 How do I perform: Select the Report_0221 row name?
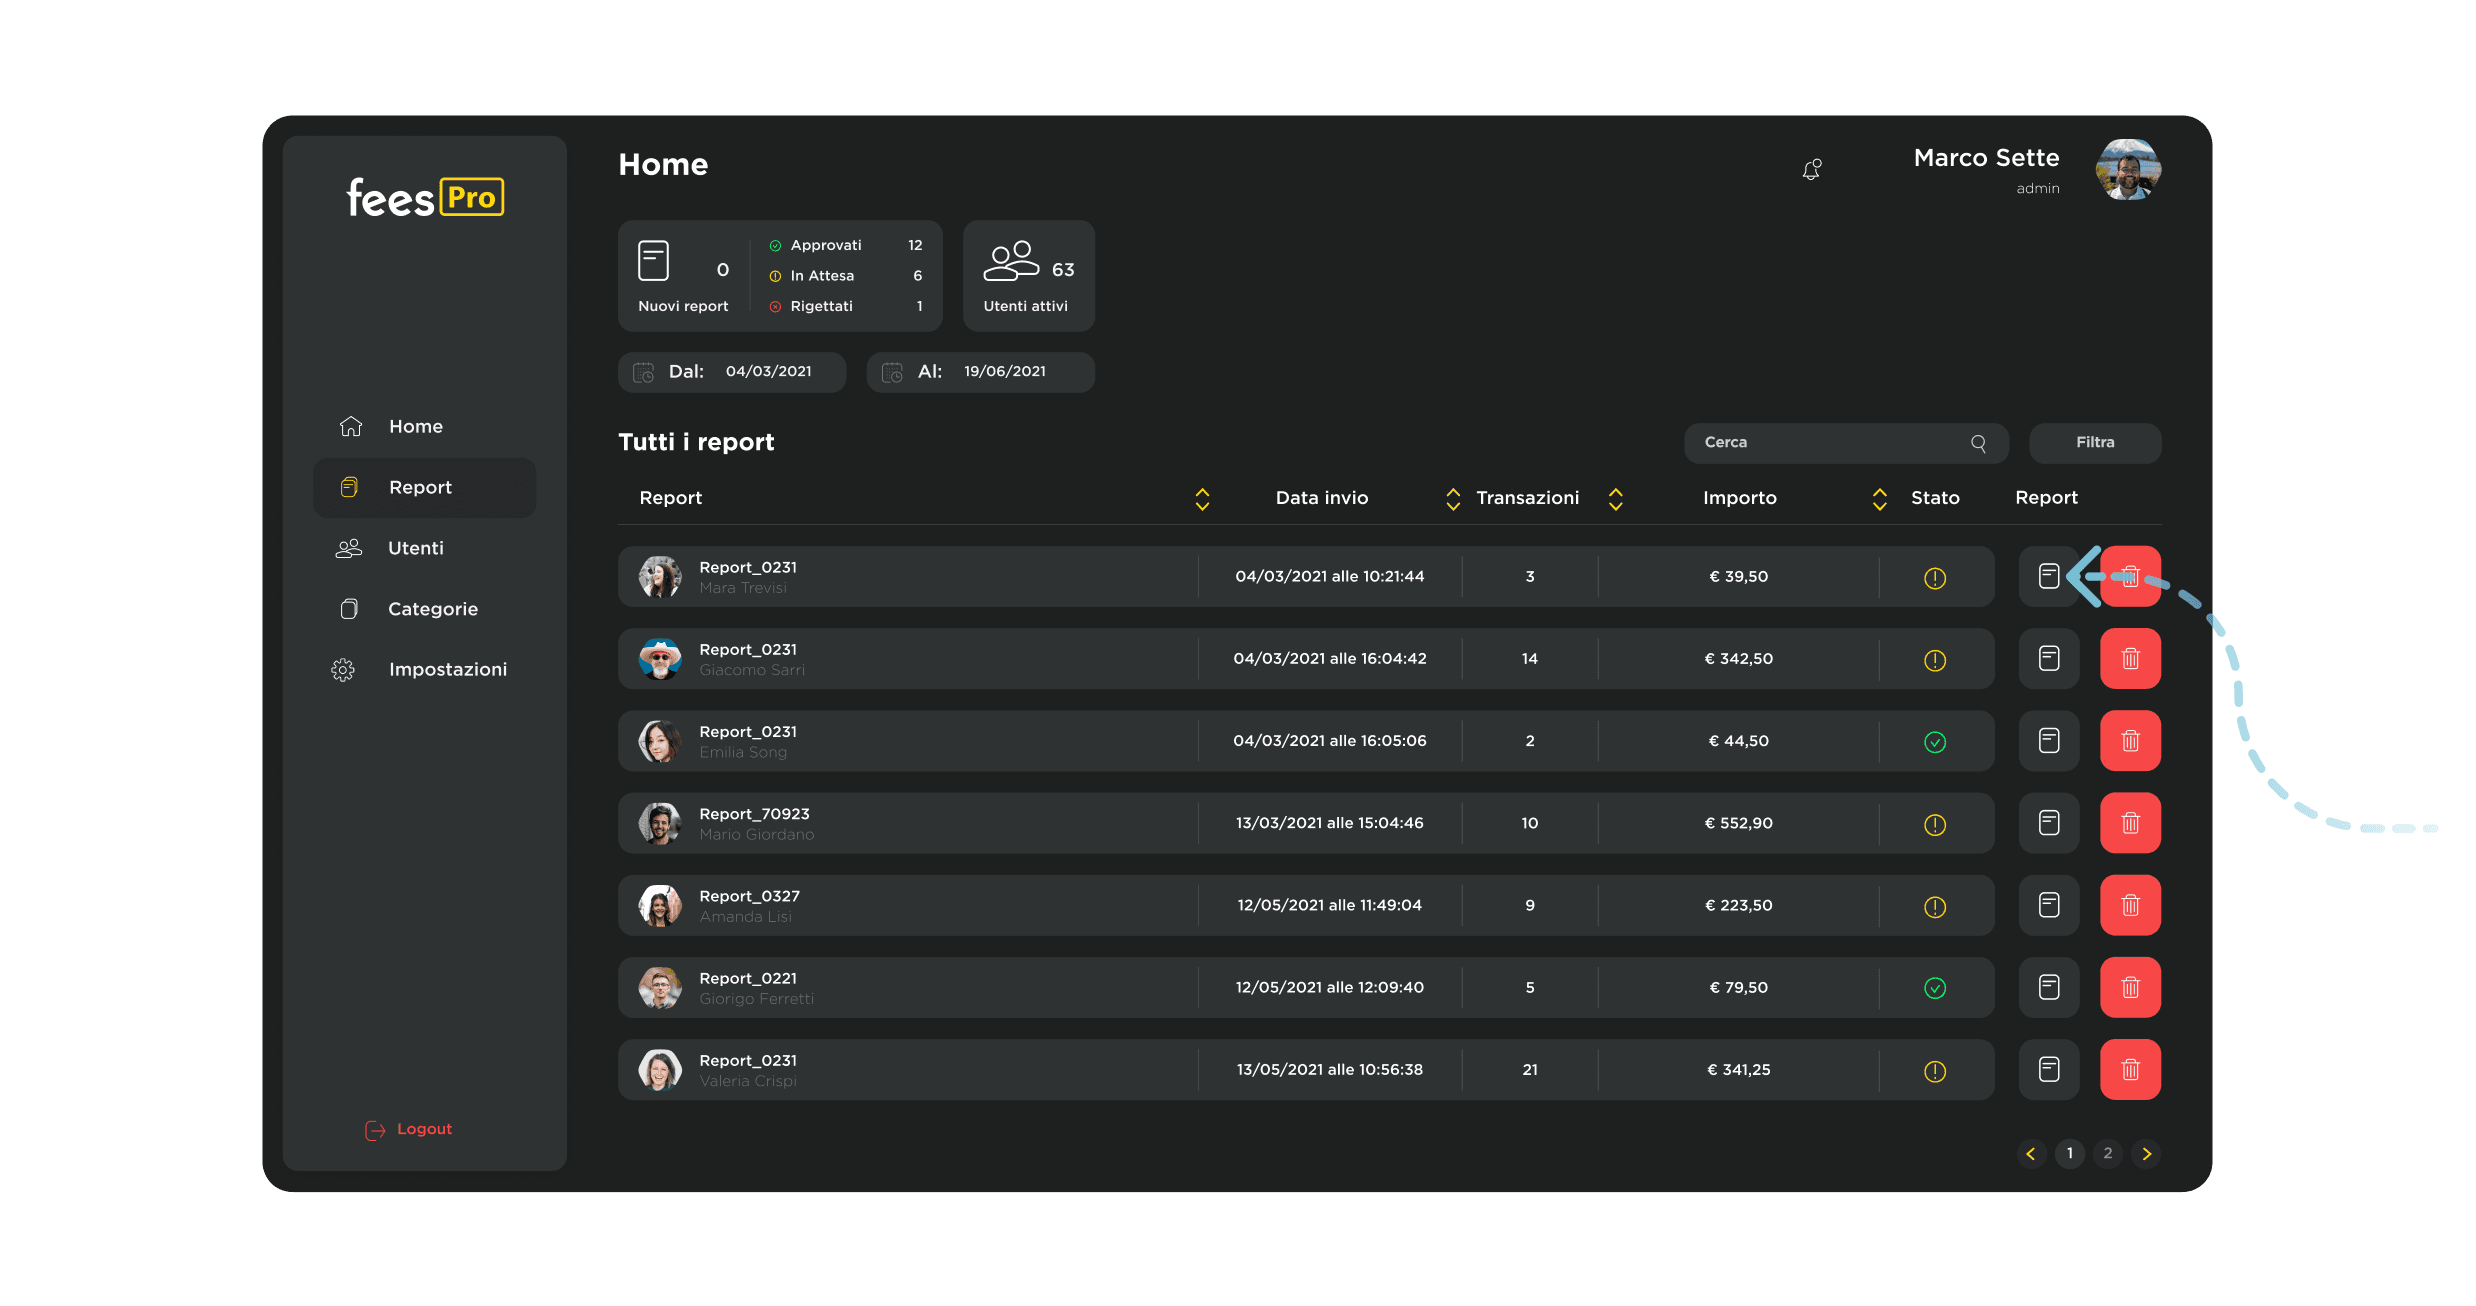tap(748, 978)
